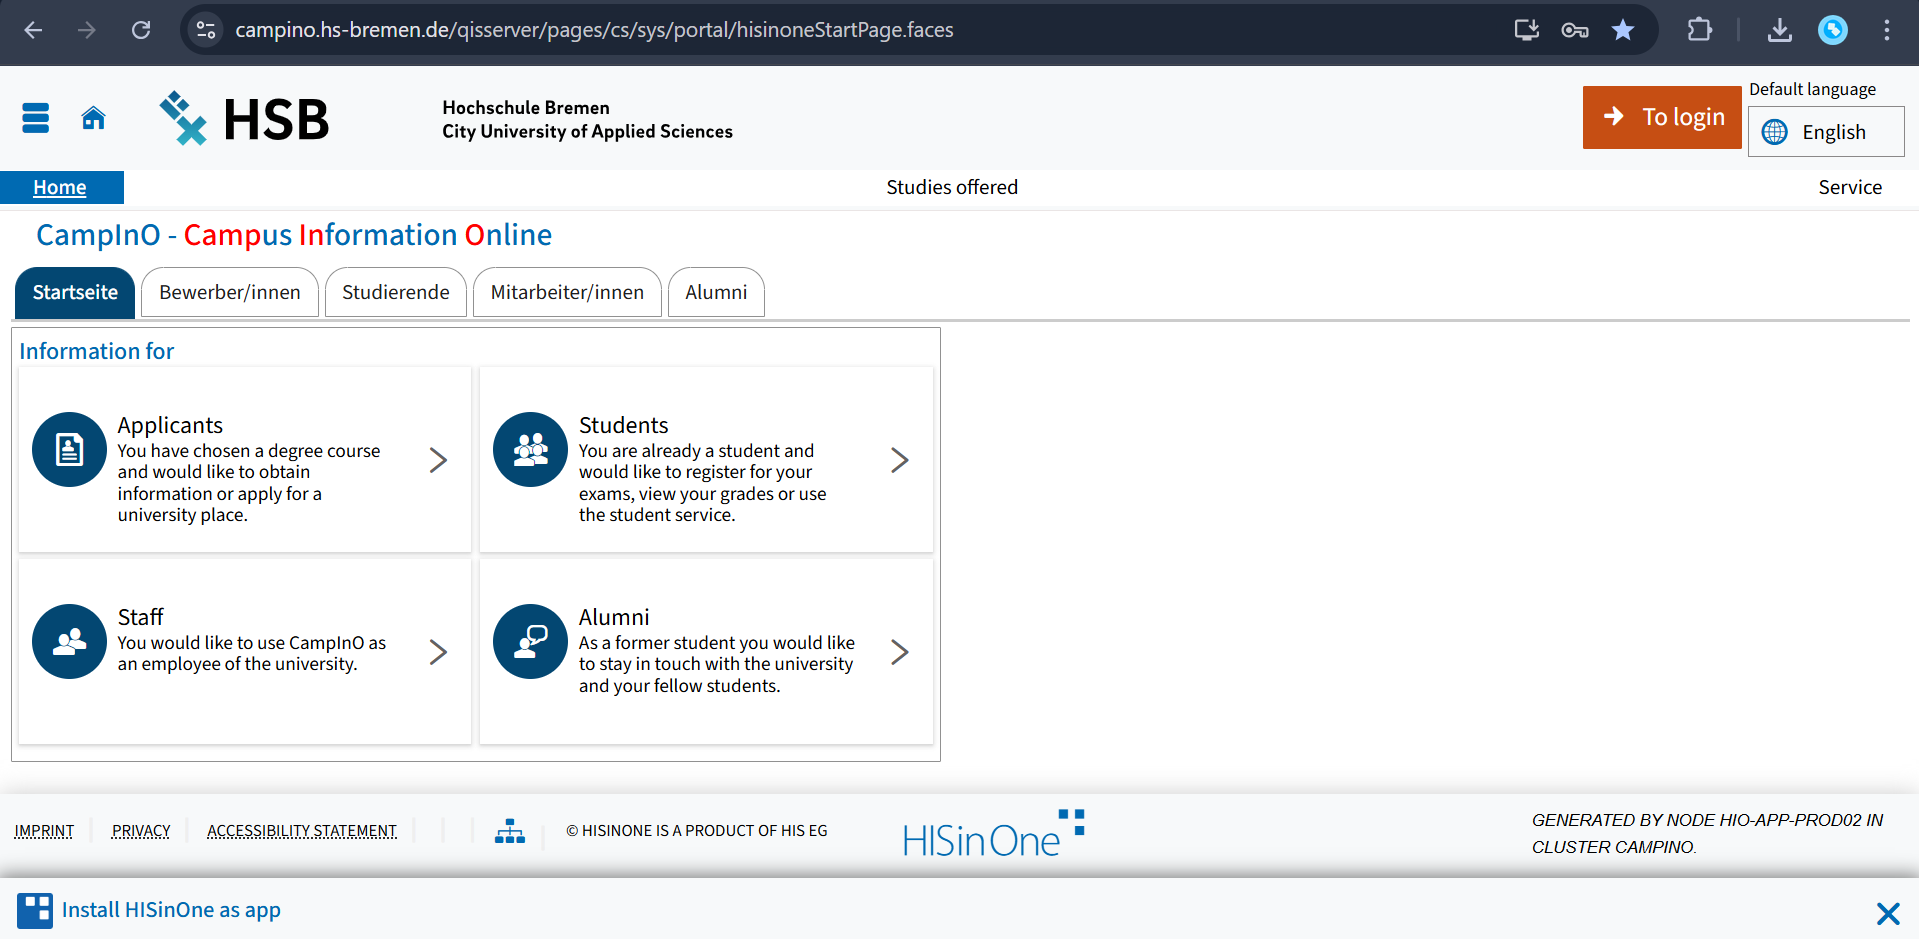Expand the Applicants card chevron
Image resolution: width=1919 pixels, height=939 pixels.
[x=438, y=460]
